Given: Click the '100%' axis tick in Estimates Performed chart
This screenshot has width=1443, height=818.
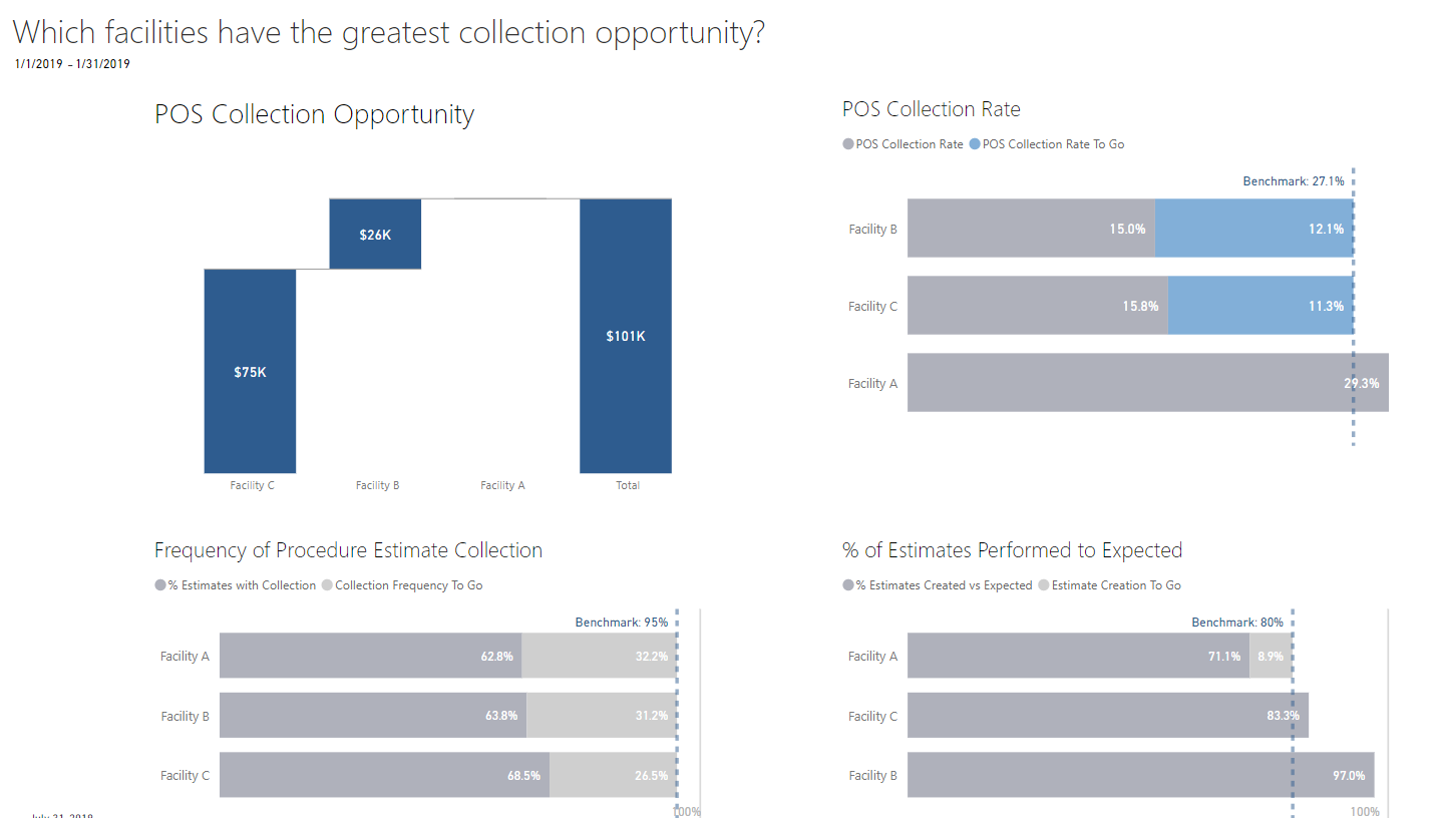Looking at the screenshot, I should 1365,811.
